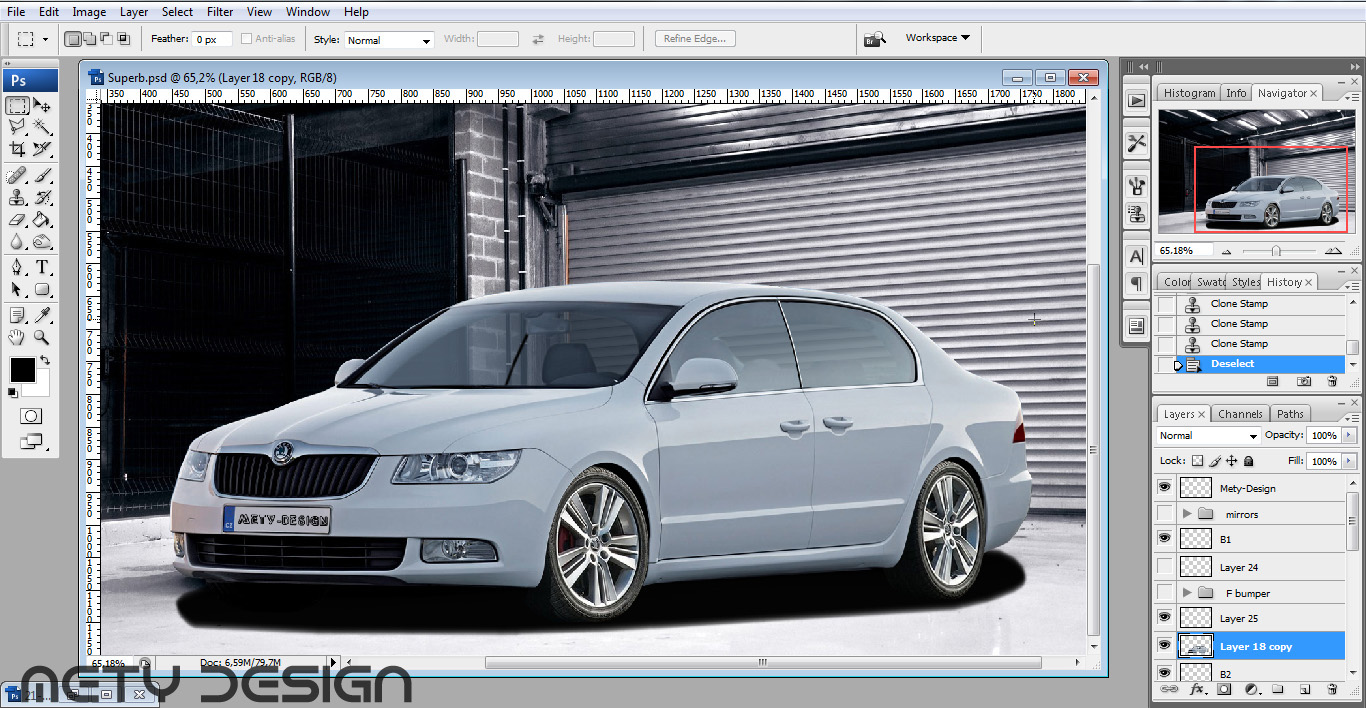Expand the mirrors layer group

[1187, 514]
